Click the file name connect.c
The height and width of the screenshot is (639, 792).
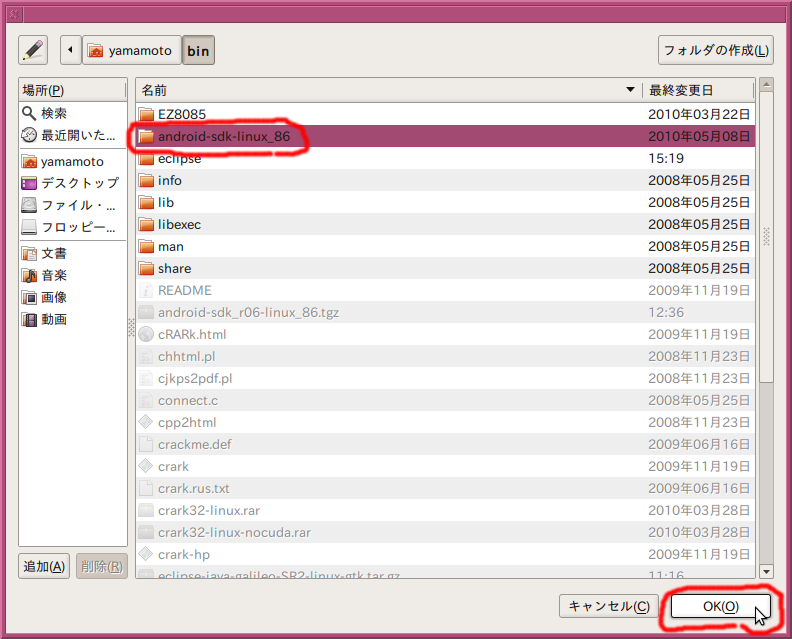pos(188,401)
